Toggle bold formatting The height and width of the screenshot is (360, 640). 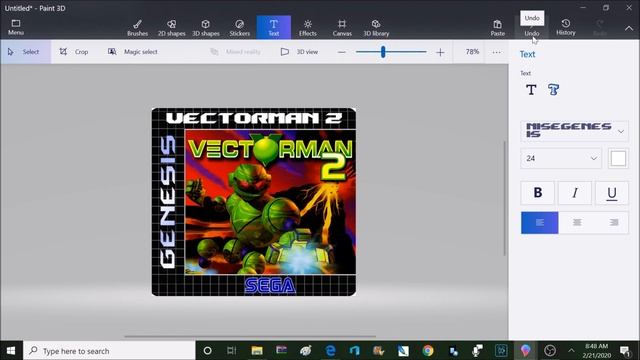tap(538, 193)
